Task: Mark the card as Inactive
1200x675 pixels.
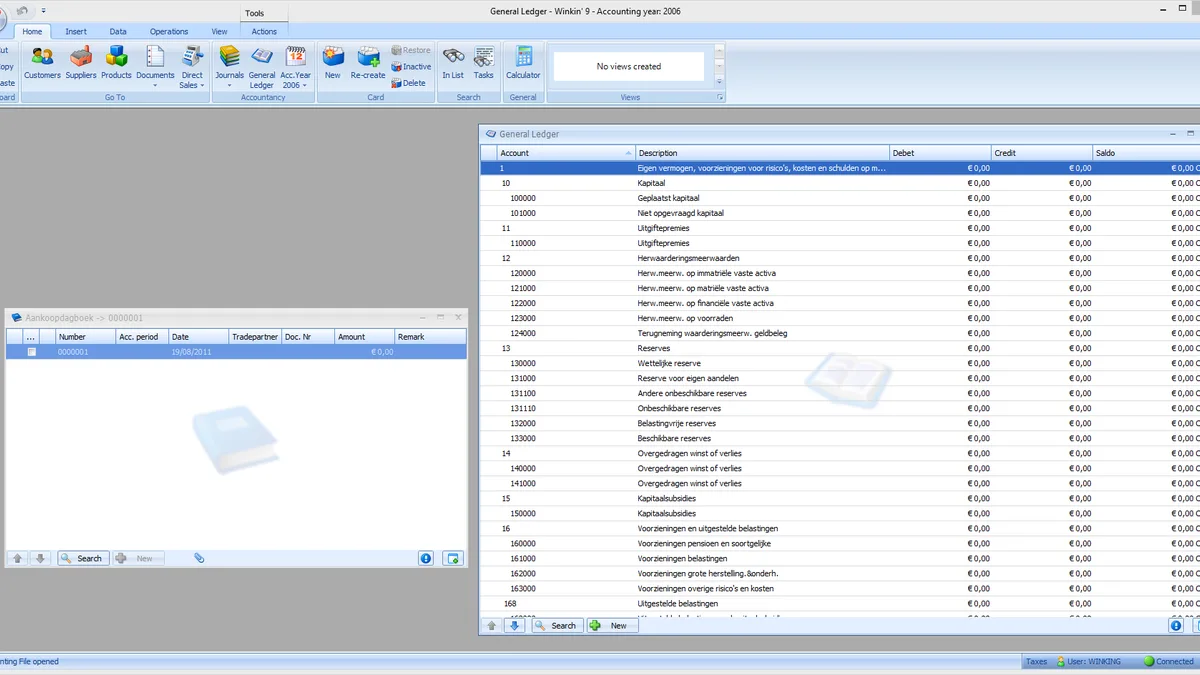Action: click(411, 67)
